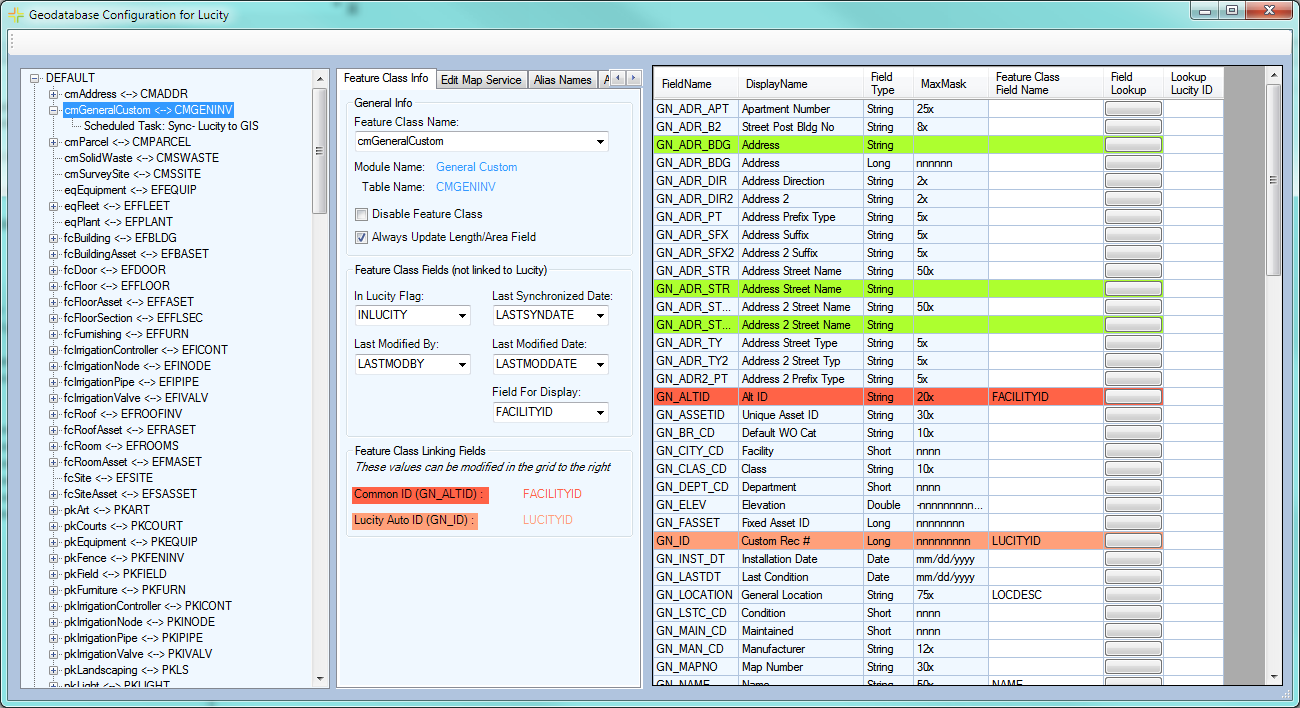Select the GN_ALTID field name cell
This screenshot has height=708, width=1300.
coord(695,397)
